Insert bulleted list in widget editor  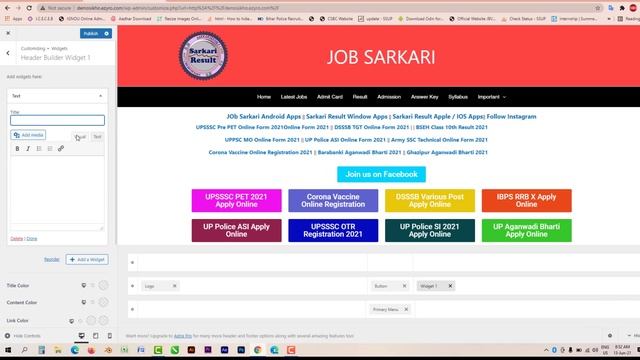[x=39, y=149]
